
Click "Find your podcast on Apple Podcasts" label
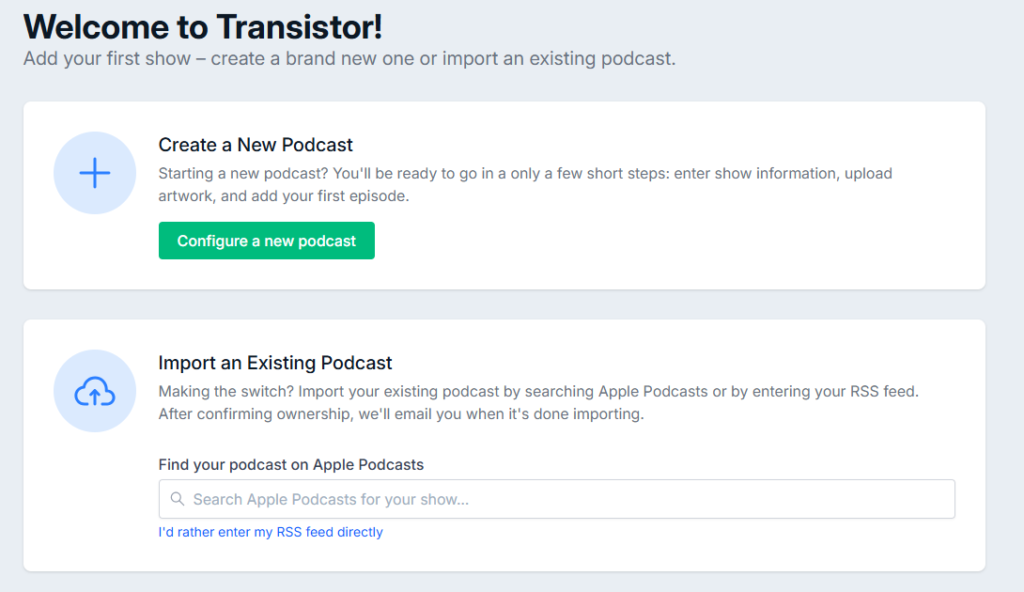[291, 465]
